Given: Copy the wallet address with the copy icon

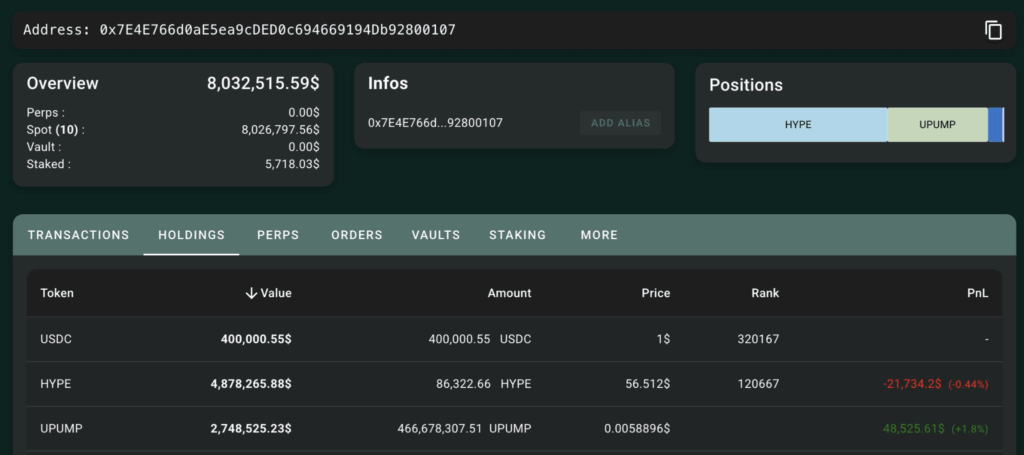Looking at the screenshot, I should (x=993, y=30).
